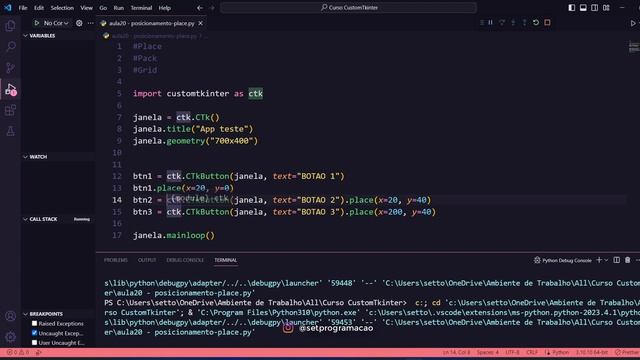
Task: Open the Edit menu
Action: point(39,8)
